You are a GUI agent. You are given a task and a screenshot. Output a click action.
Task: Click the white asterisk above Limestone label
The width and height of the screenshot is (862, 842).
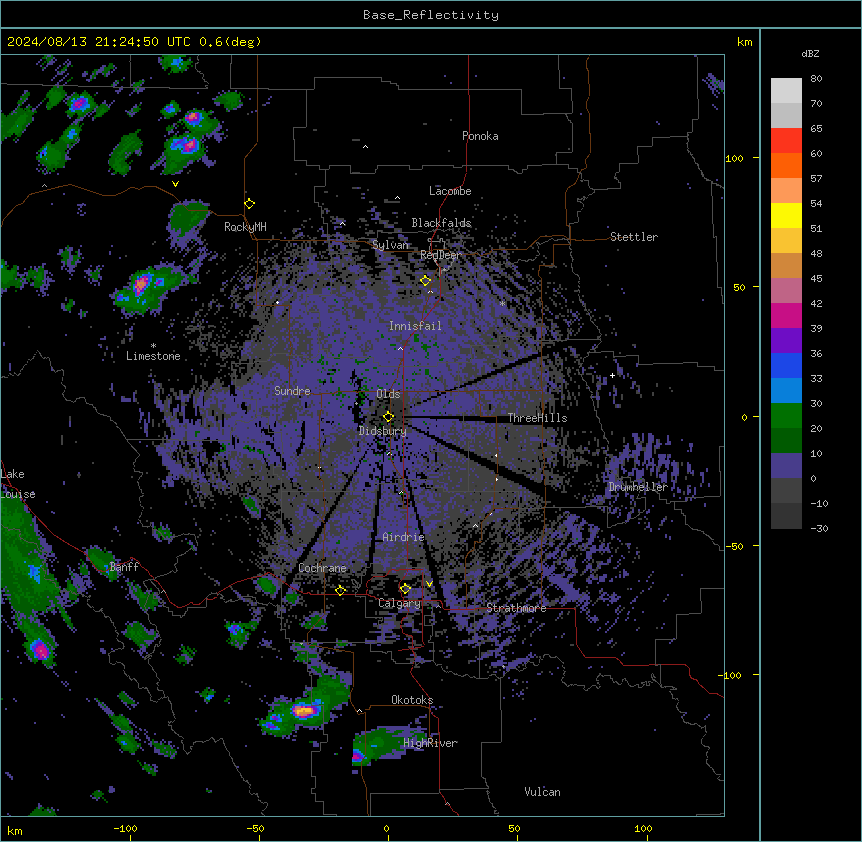point(153,346)
